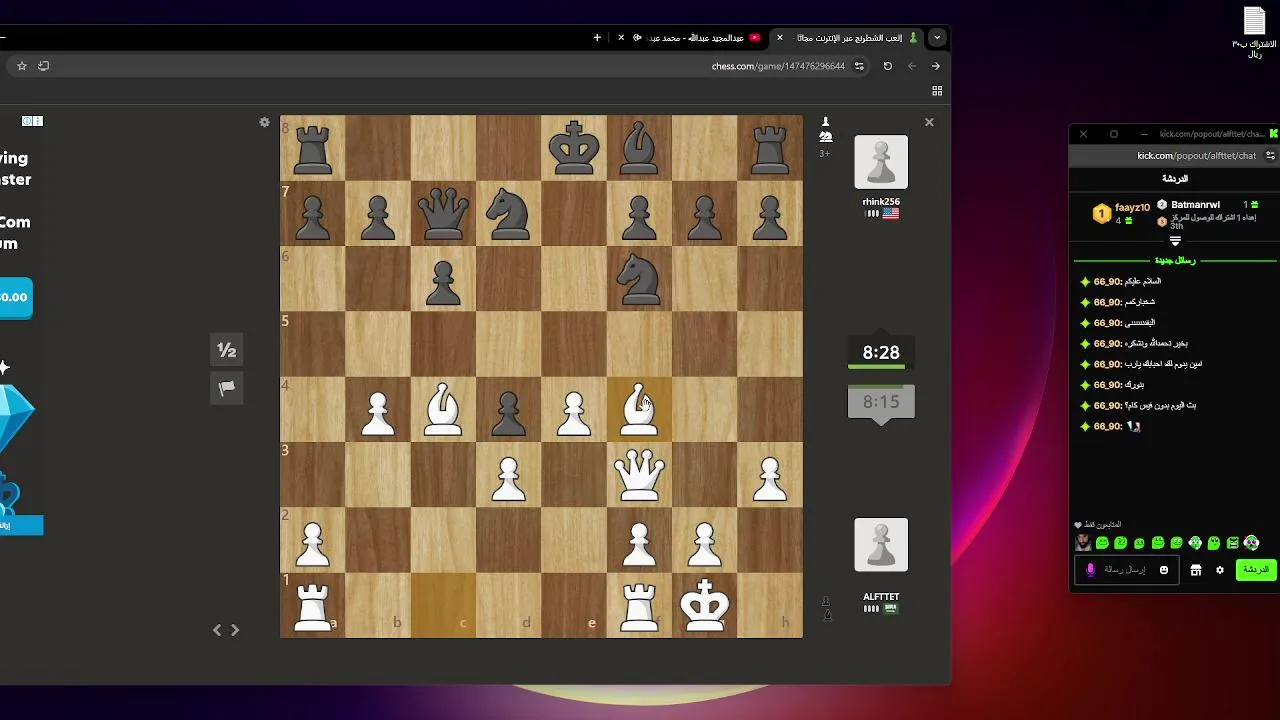Insert the rainbow-ringed emote in Kick chat
The height and width of the screenshot is (720, 1280).
tap(1251, 543)
